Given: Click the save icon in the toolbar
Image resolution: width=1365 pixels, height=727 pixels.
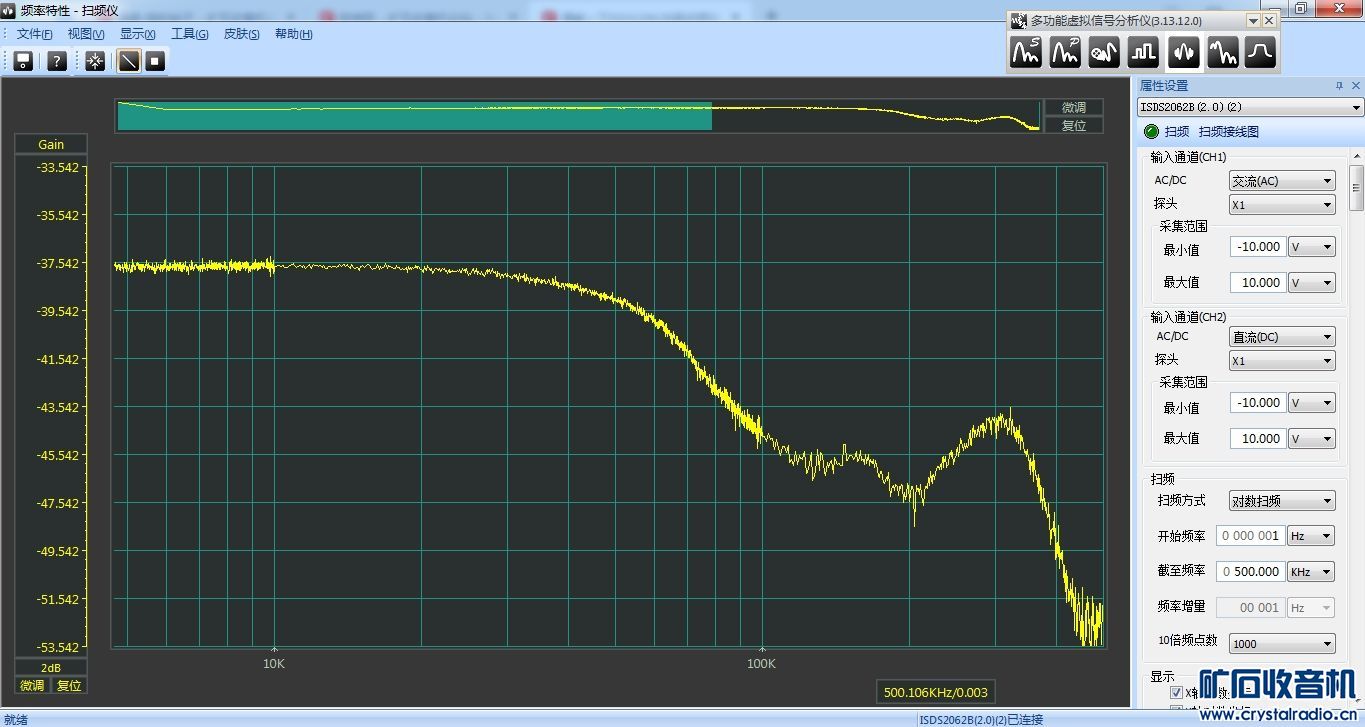Looking at the screenshot, I should click(x=23, y=61).
